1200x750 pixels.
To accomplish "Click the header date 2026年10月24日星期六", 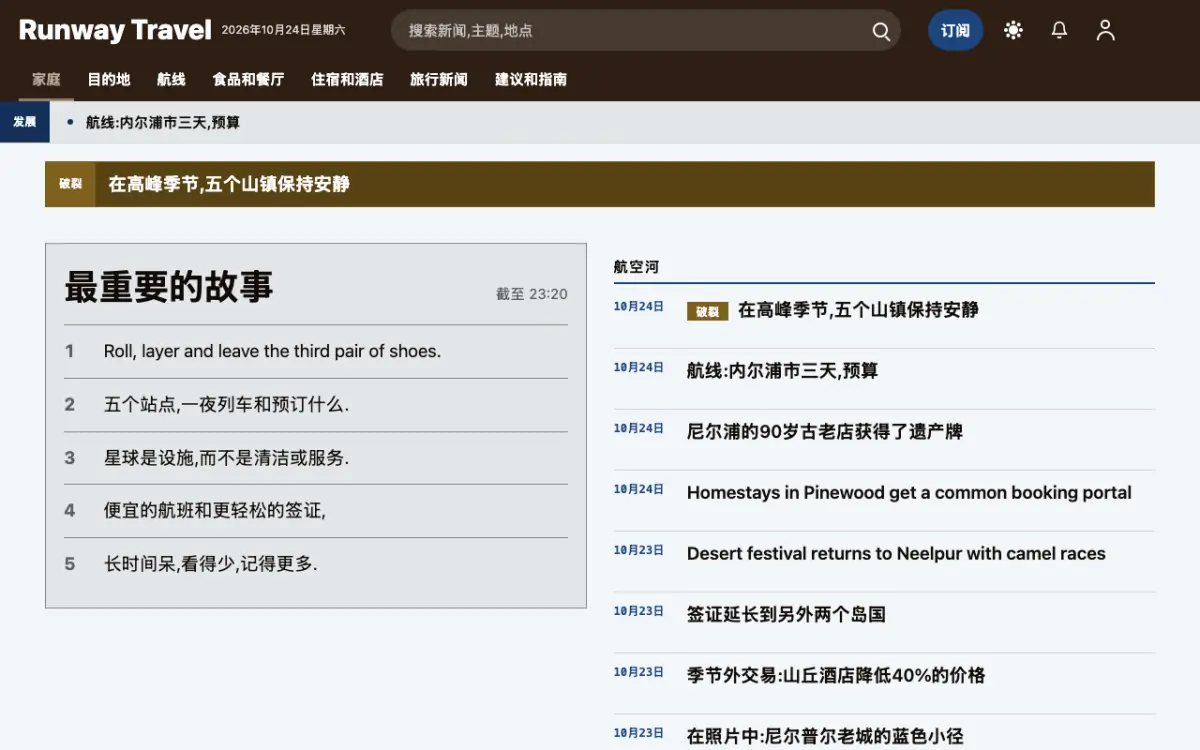I will [x=284, y=30].
